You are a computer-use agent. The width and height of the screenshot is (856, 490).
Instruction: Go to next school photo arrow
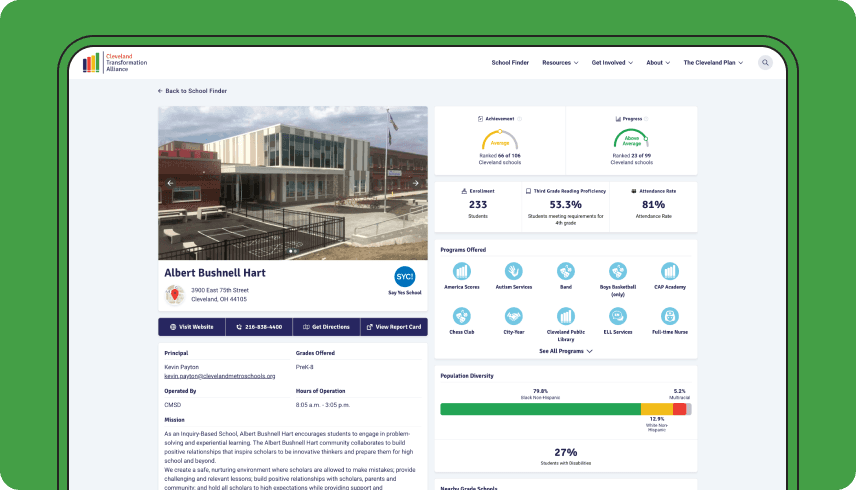click(415, 183)
